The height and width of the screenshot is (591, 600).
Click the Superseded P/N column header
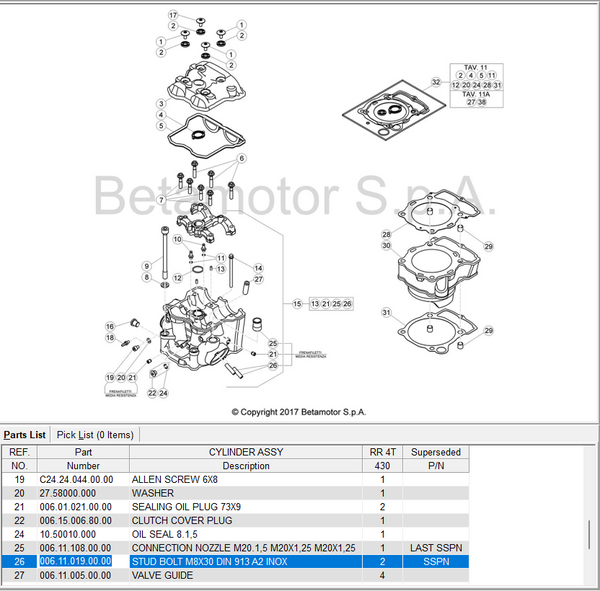tap(436, 459)
